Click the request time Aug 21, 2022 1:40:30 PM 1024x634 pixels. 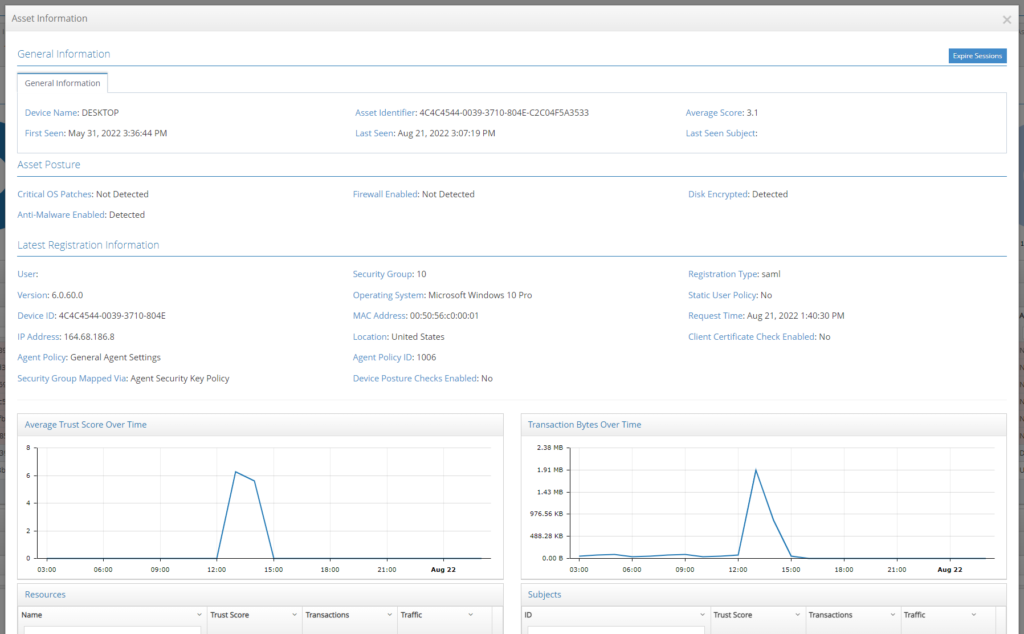point(795,316)
